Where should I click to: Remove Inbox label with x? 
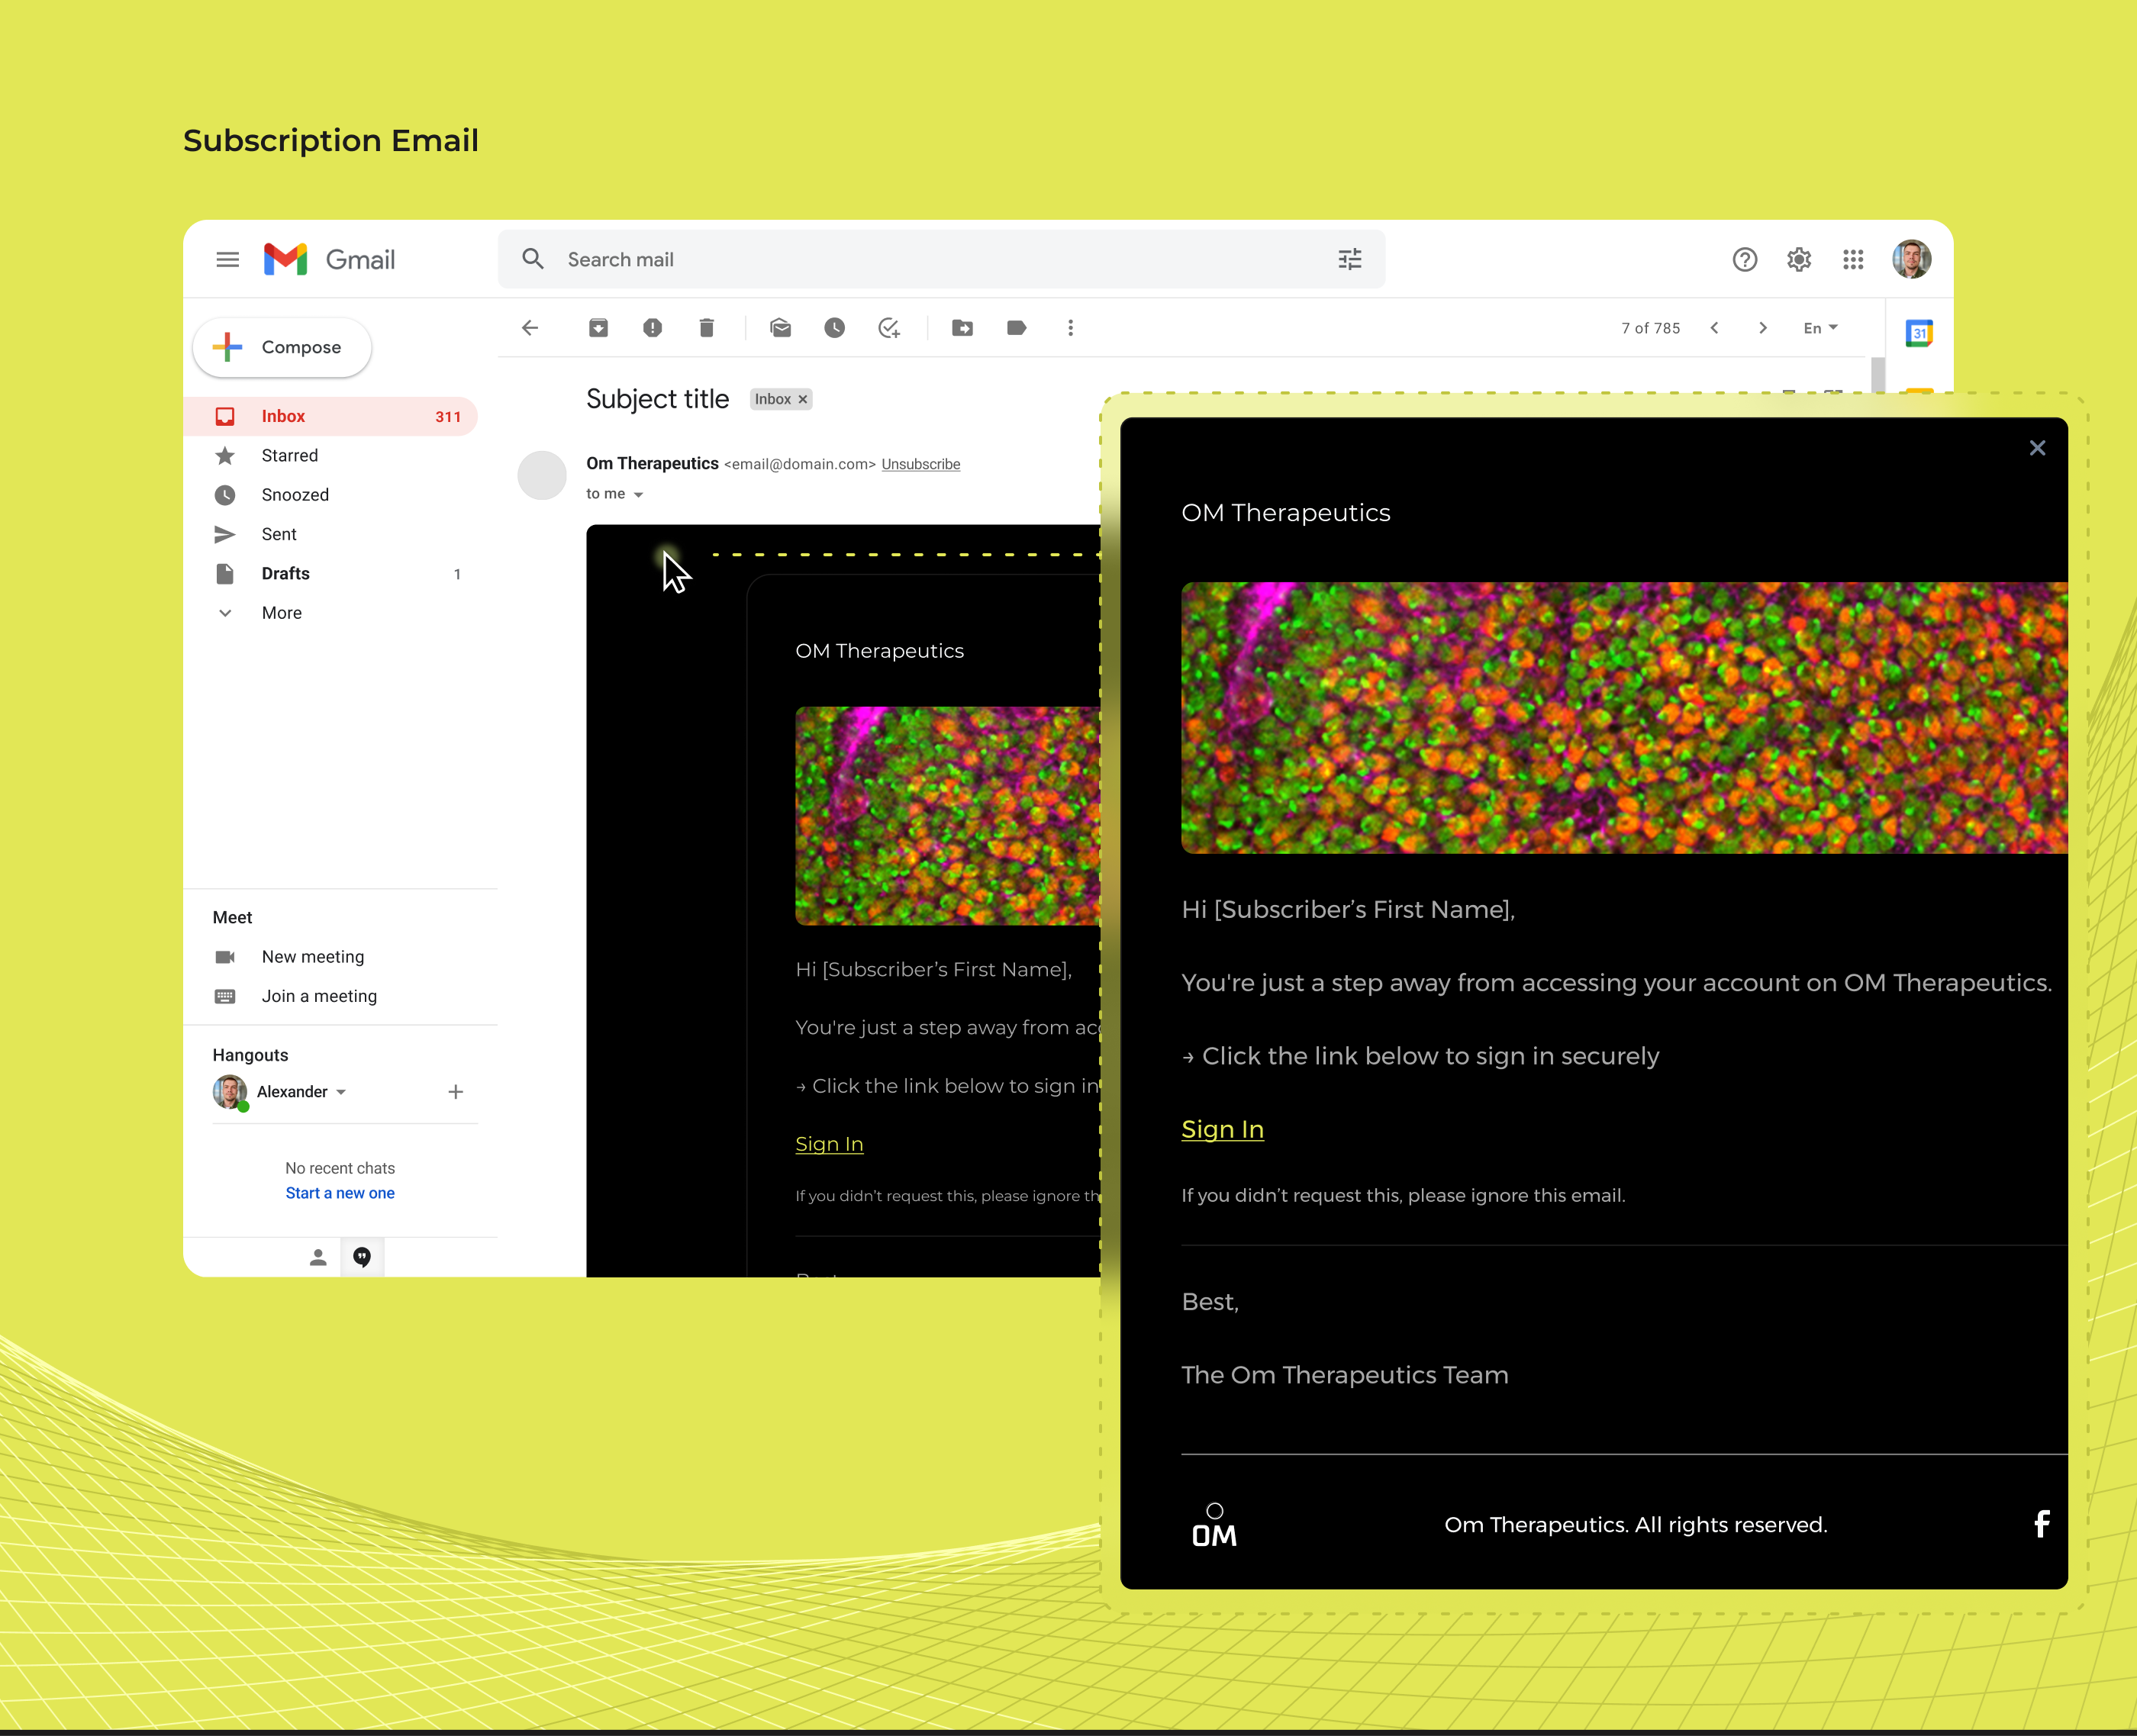803,400
